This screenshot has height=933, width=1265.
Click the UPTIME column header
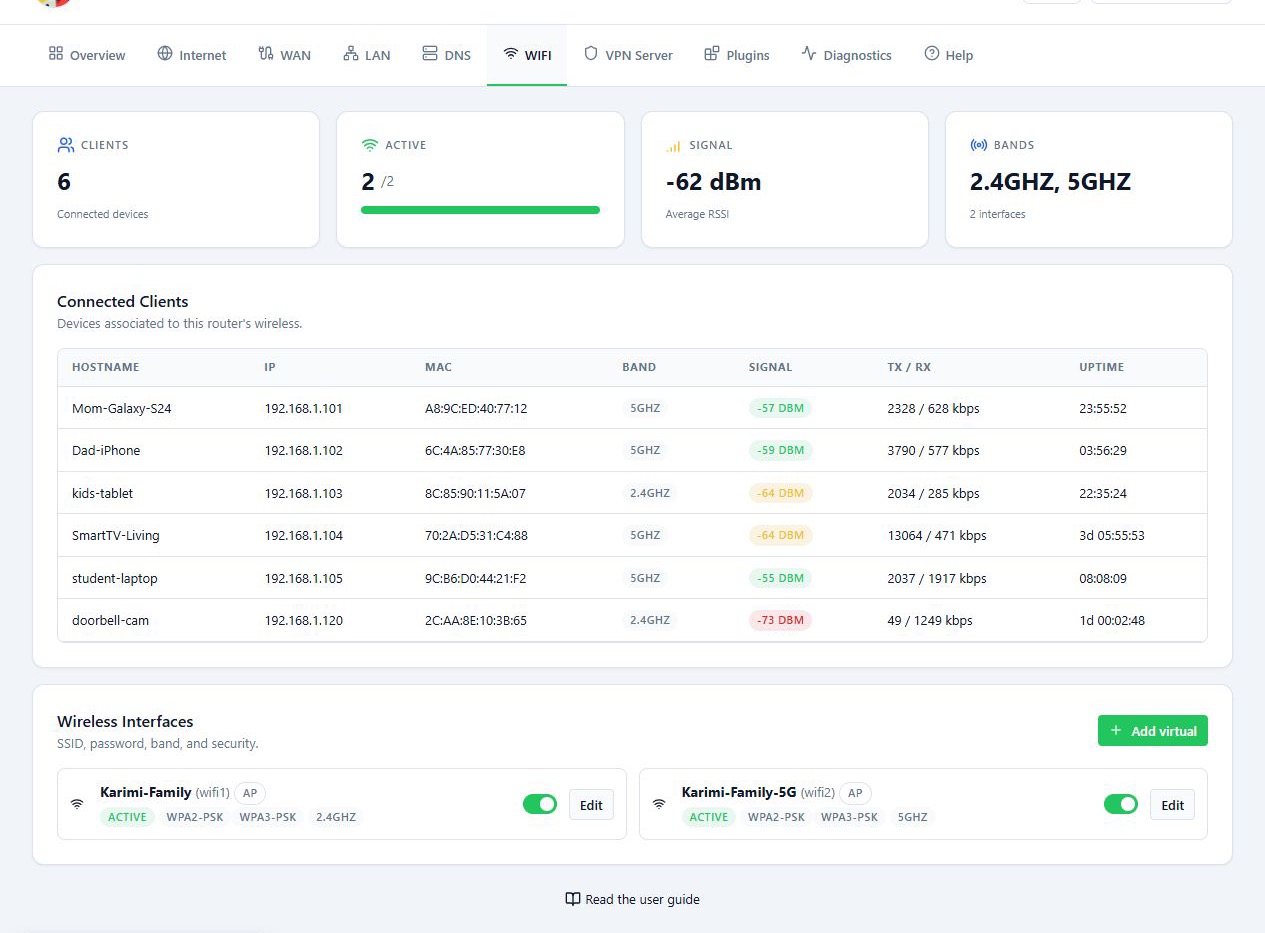[1102, 367]
